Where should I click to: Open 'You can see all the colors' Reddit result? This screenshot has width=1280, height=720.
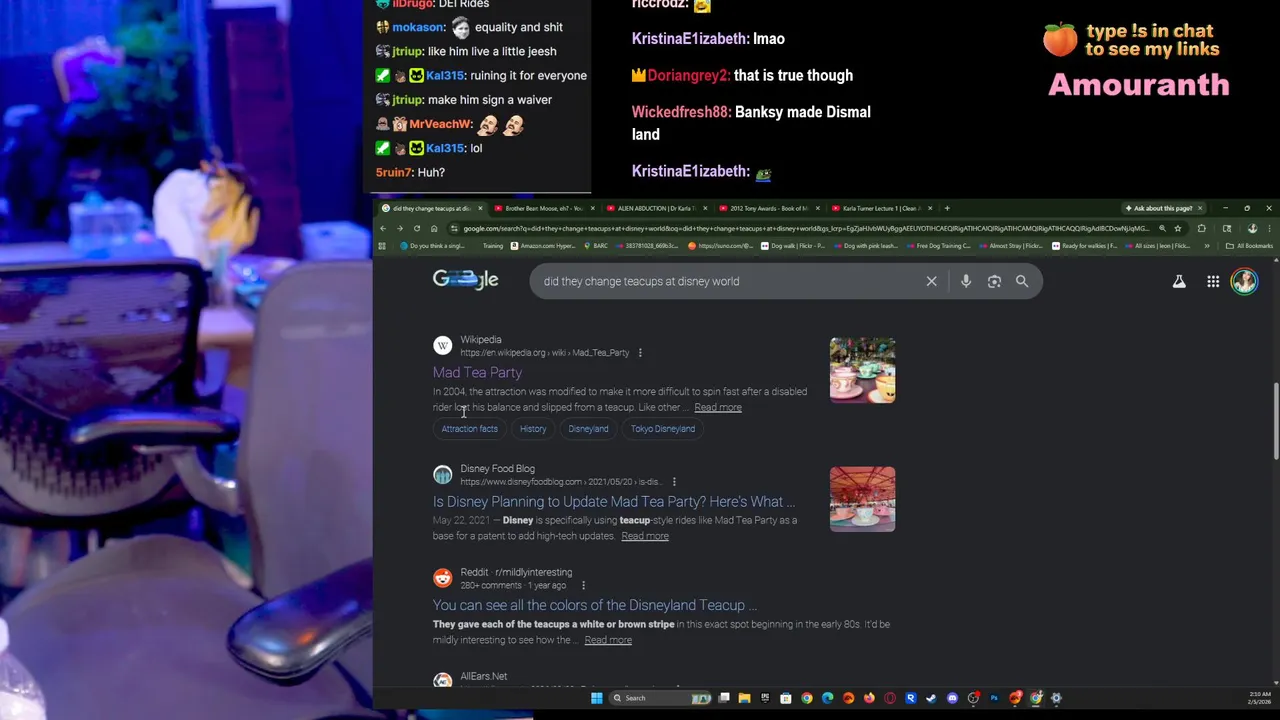pos(594,605)
